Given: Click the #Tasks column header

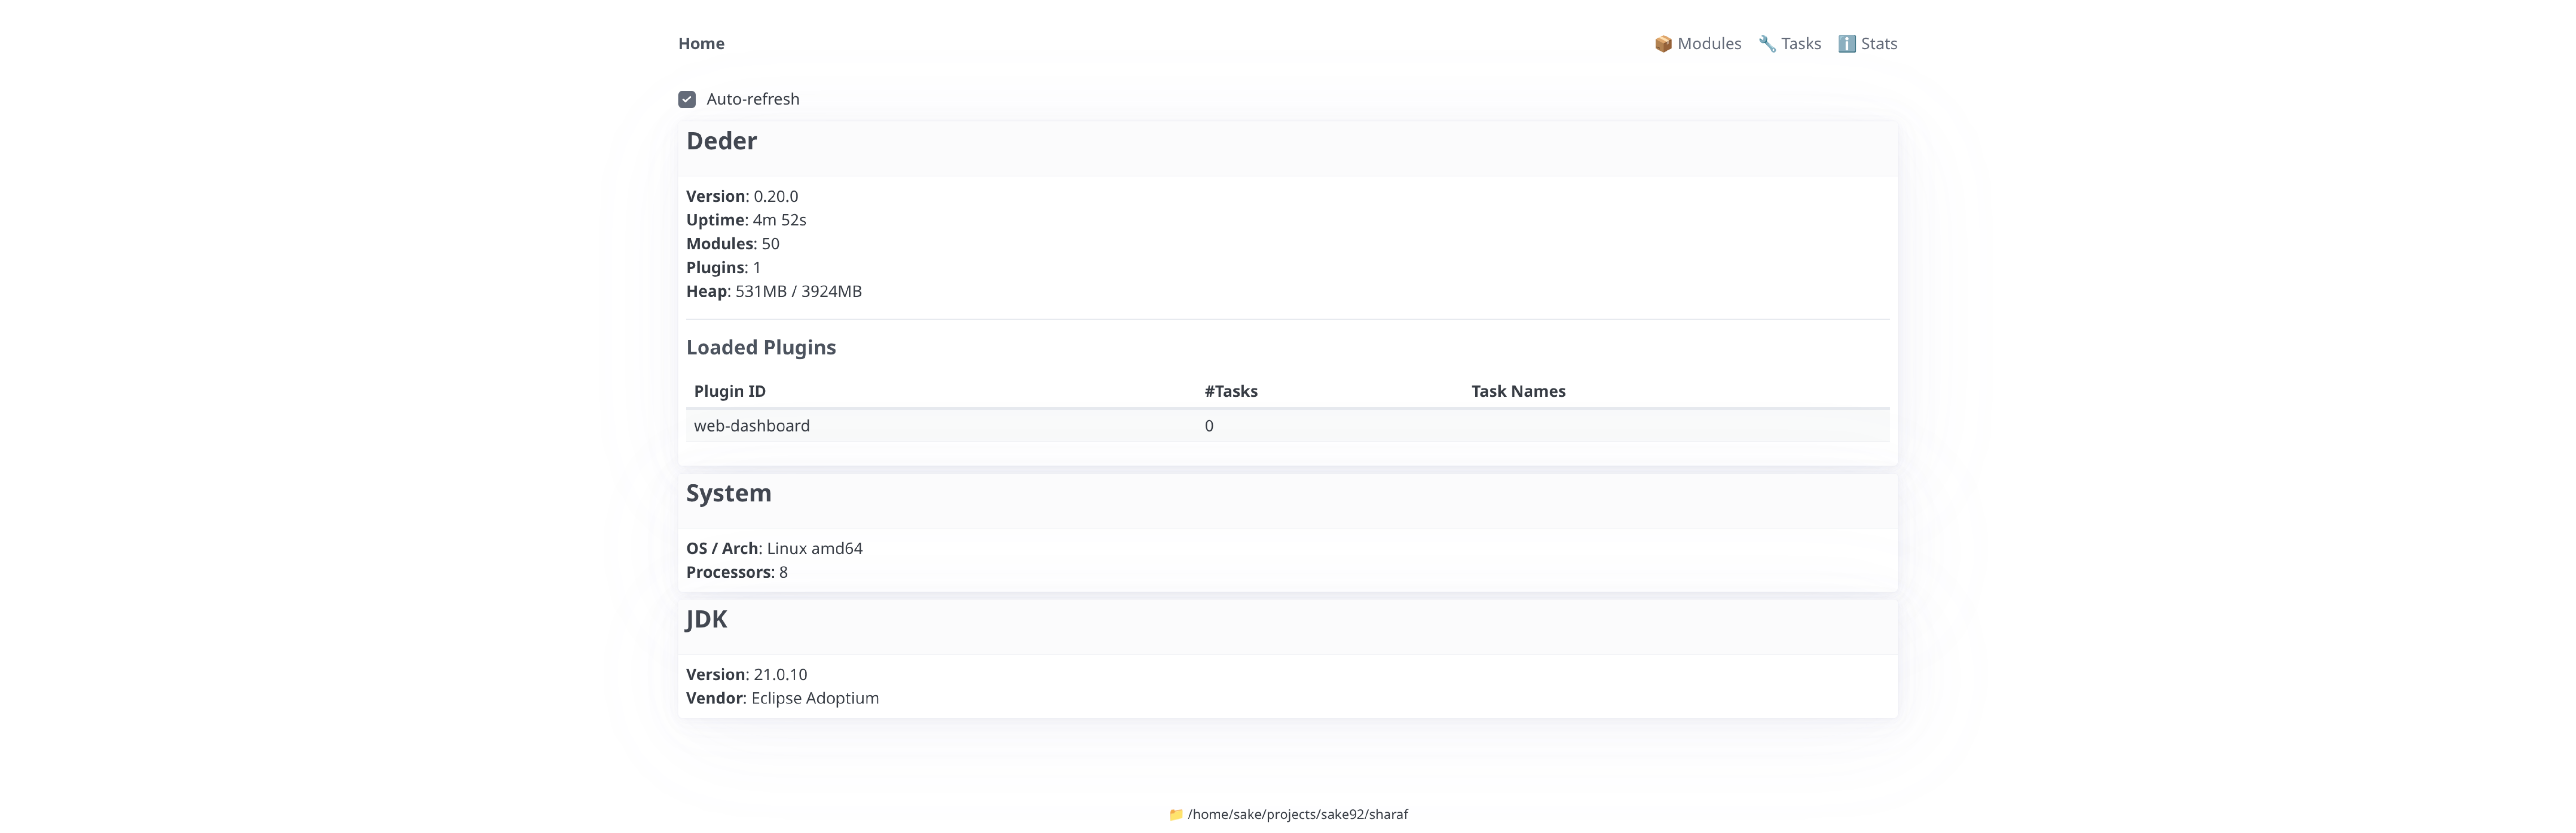Looking at the screenshot, I should click(1231, 391).
